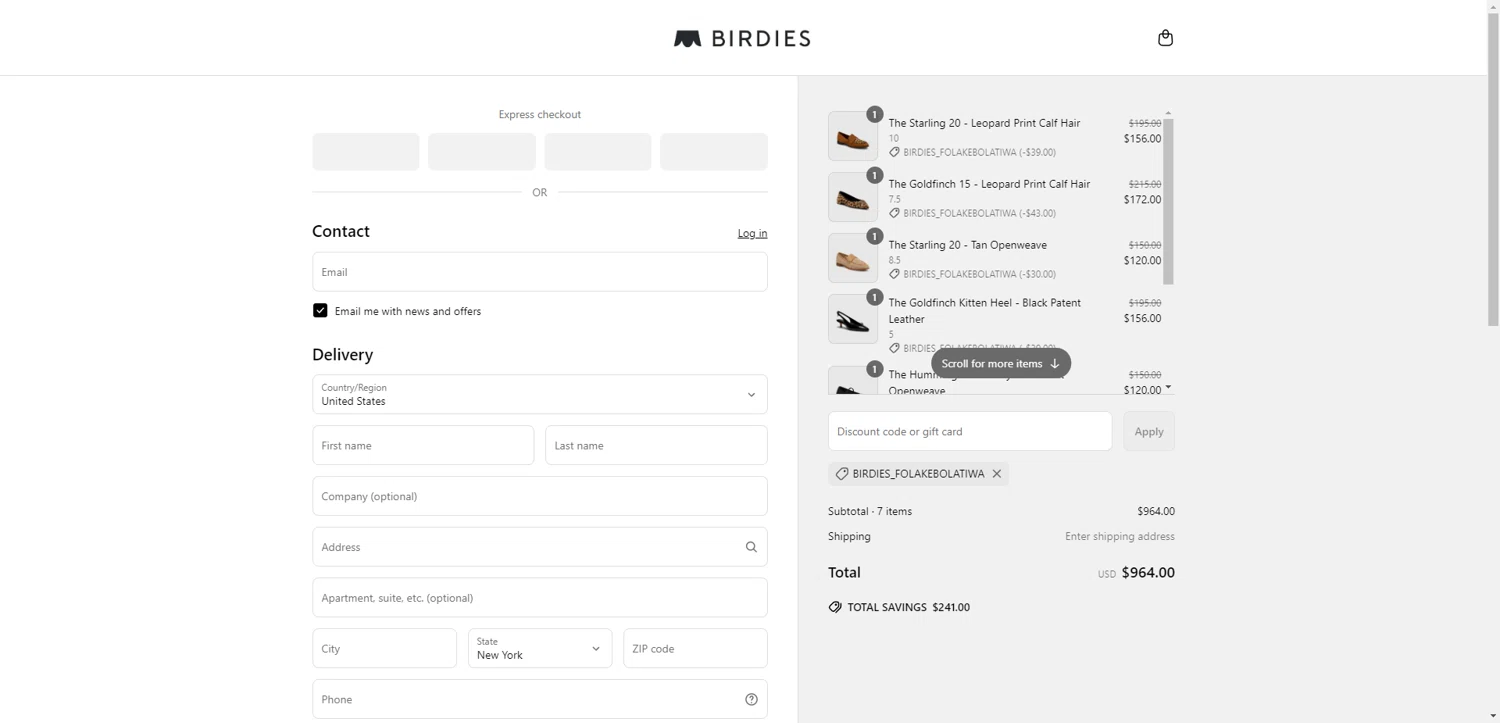Click the cart list scroll-down arrow

[x=1168, y=388]
